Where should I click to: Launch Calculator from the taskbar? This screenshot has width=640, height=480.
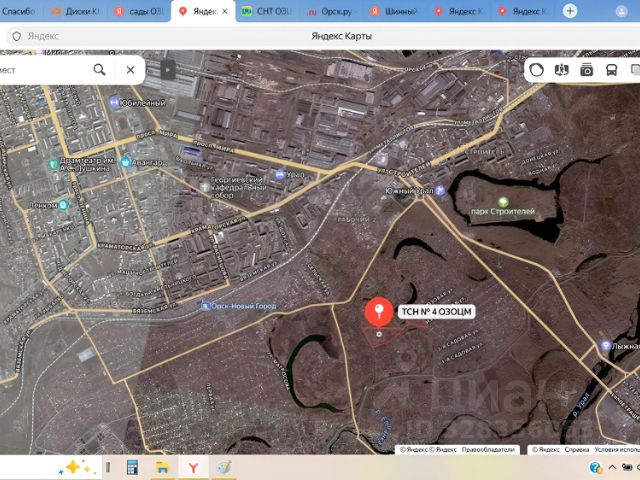coord(132,467)
